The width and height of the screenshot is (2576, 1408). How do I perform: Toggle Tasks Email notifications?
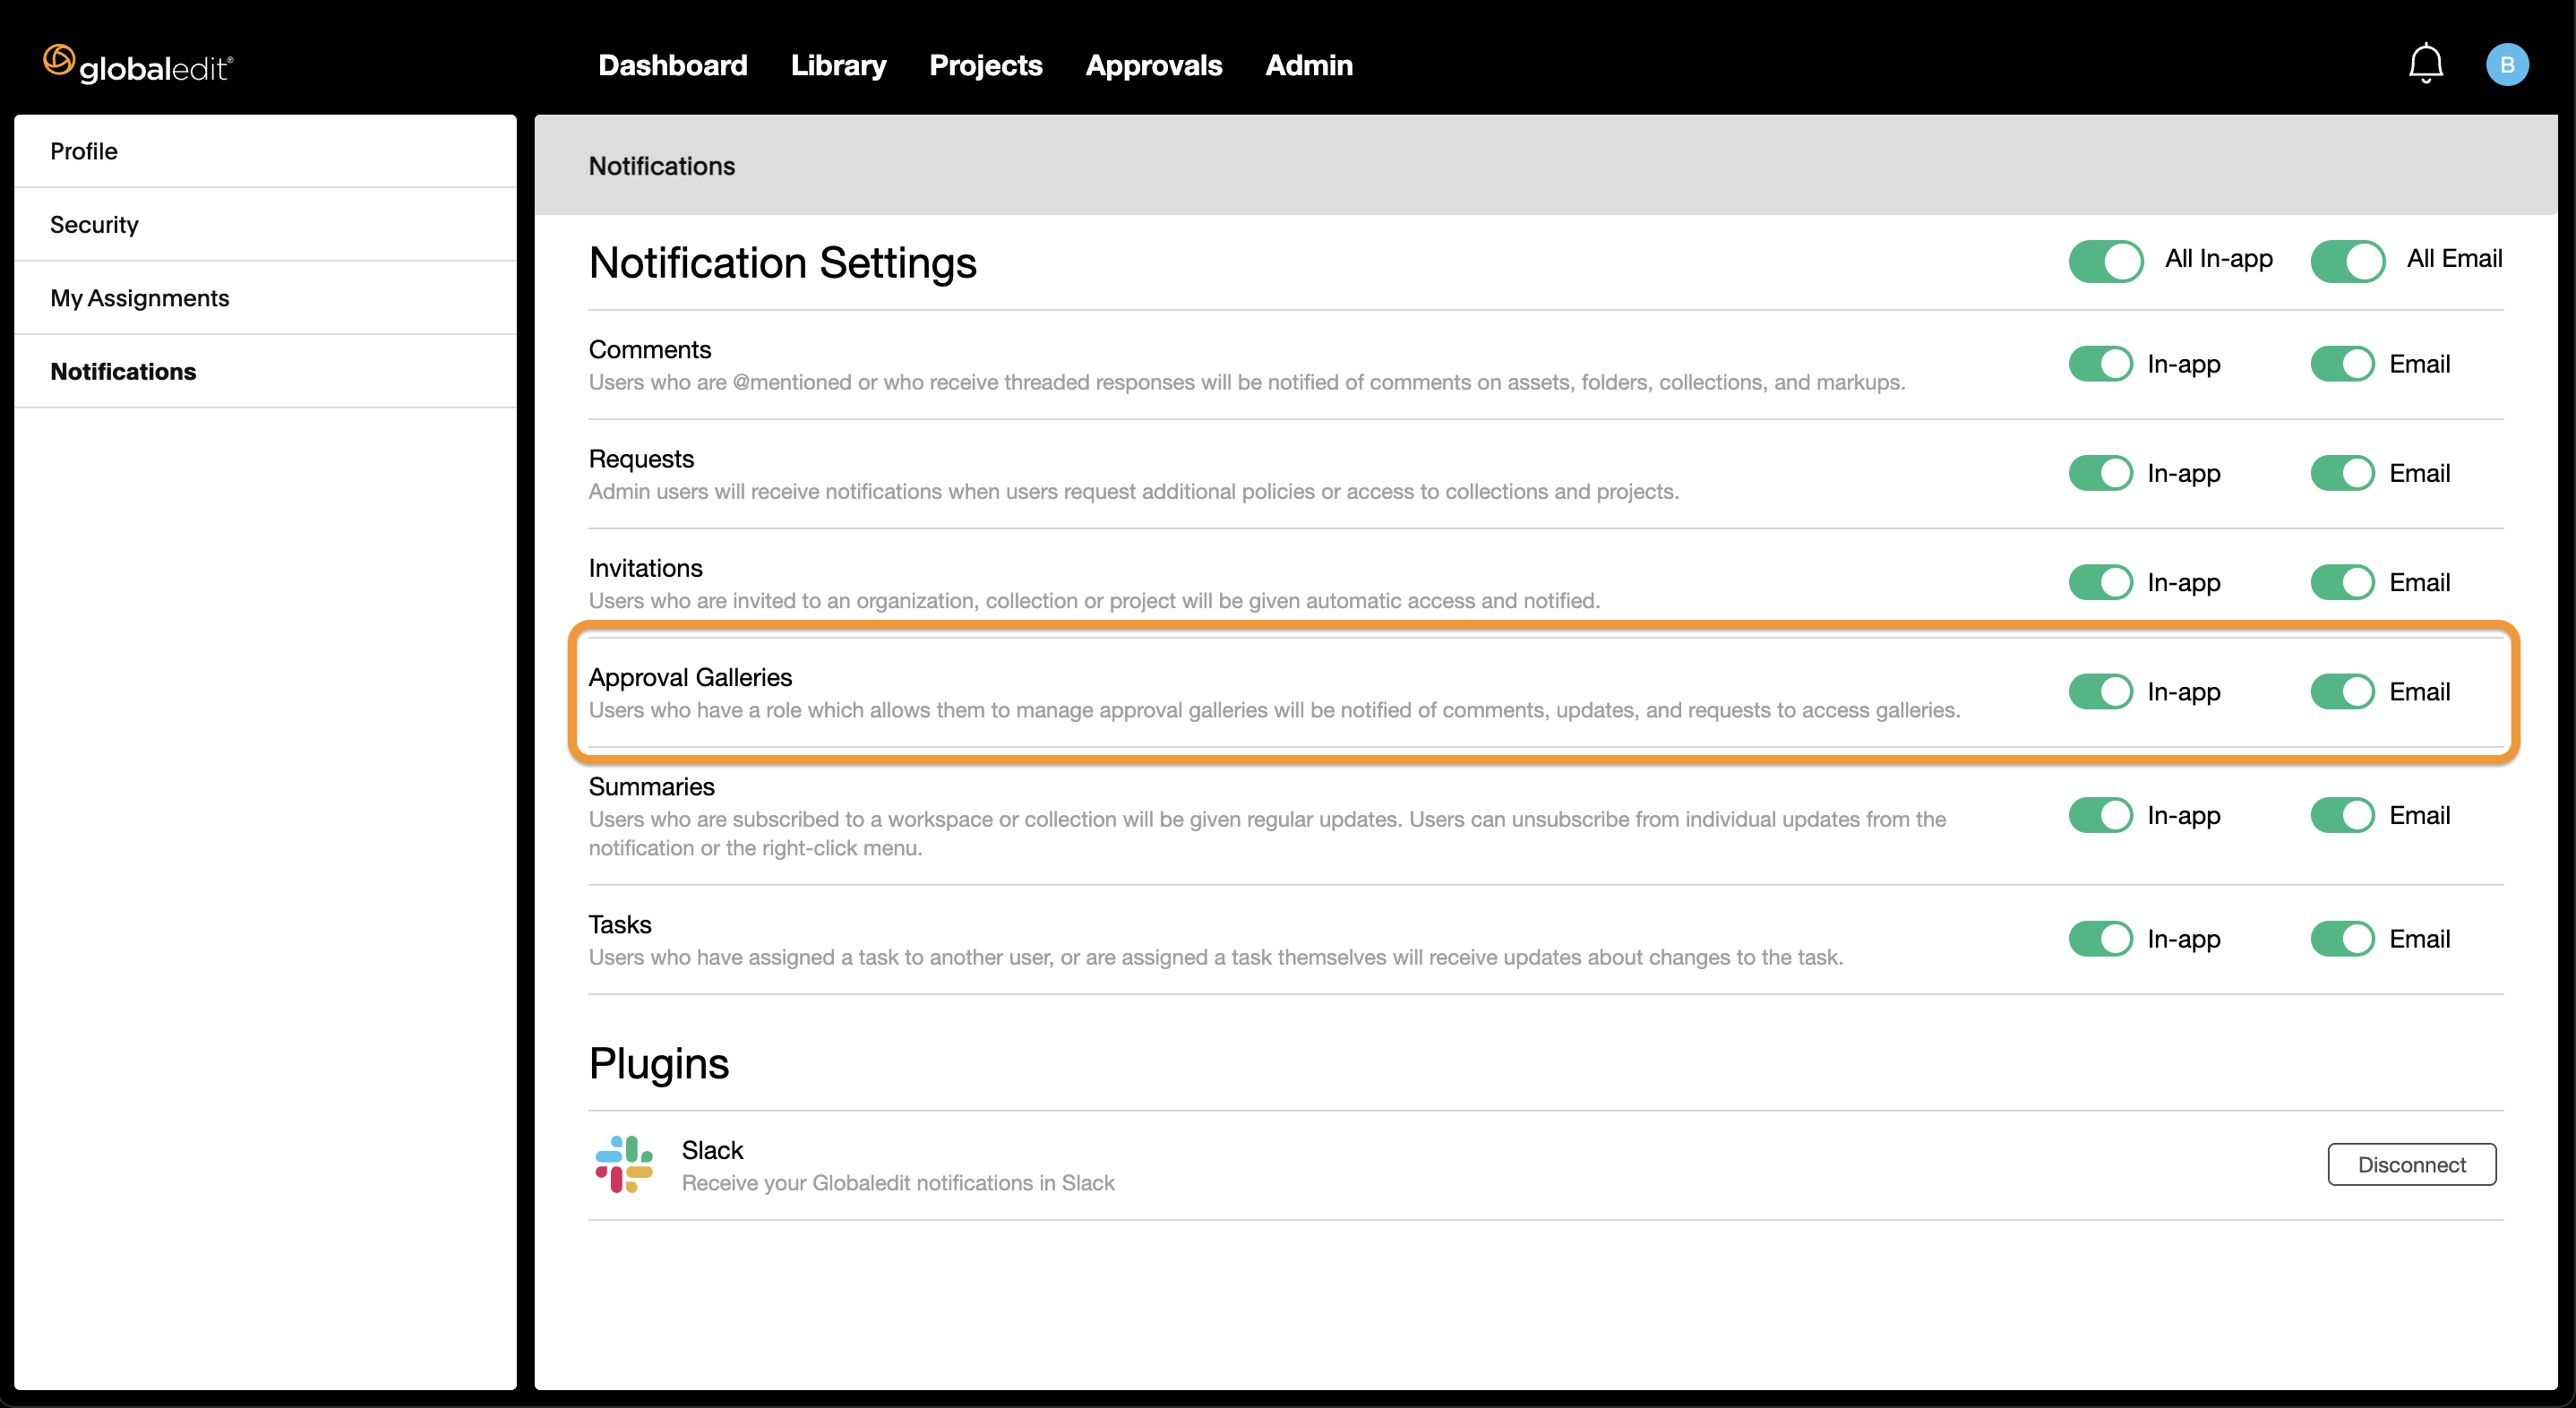tap(2342, 939)
